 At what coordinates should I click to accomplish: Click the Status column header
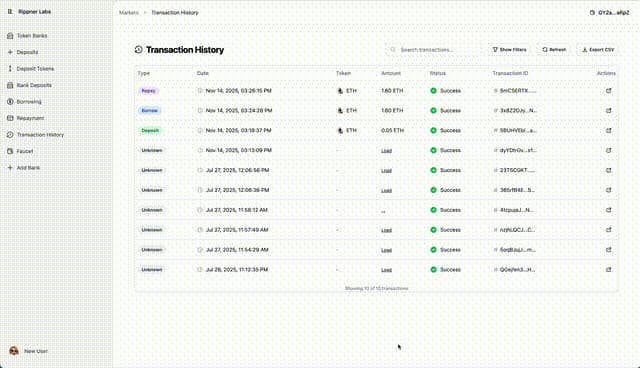click(438, 73)
